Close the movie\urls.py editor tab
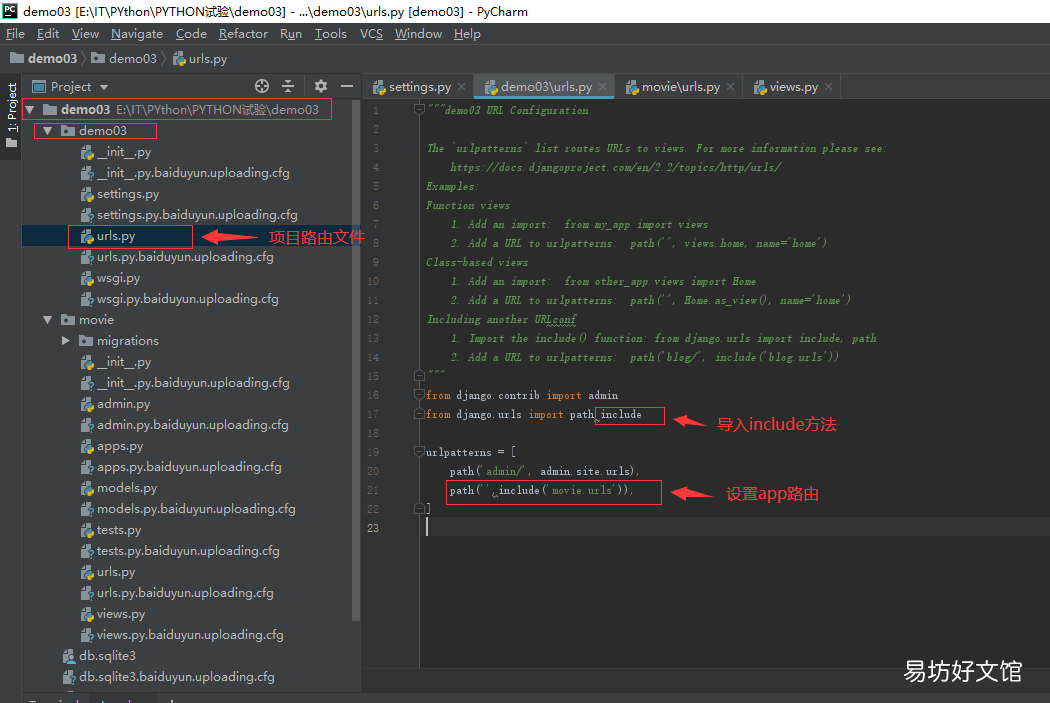Image resolution: width=1050 pixels, height=703 pixels. coord(731,87)
